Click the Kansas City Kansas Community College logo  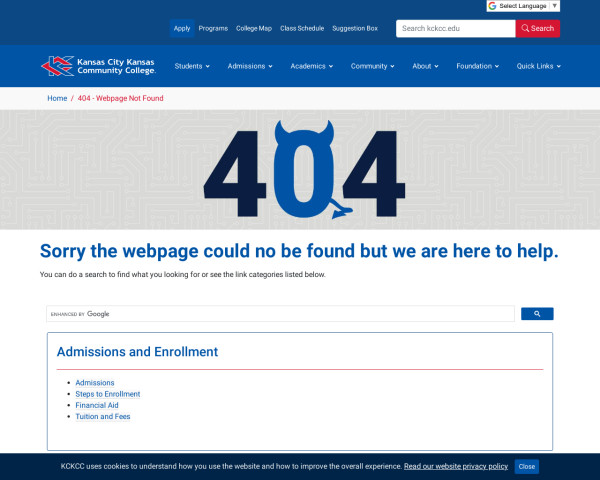click(x=98, y=66)
